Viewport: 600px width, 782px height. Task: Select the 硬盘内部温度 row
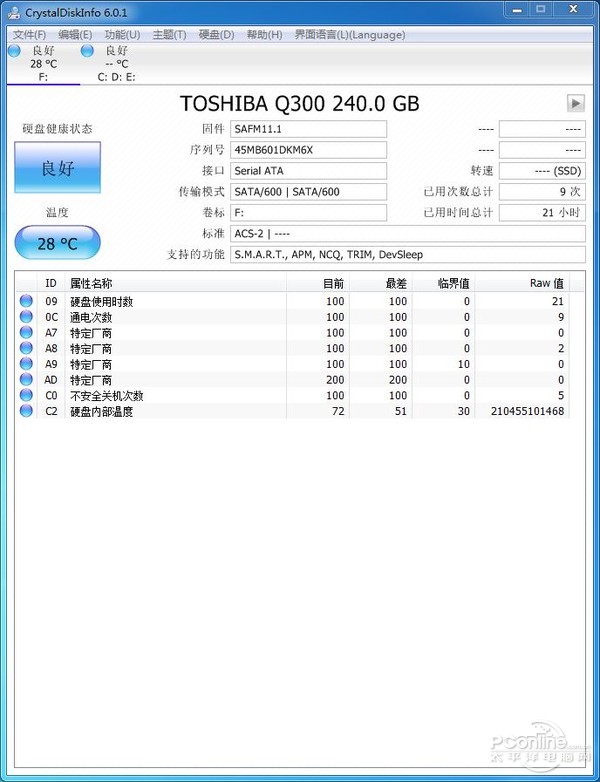pyautogui.click(x=293, y=411)
